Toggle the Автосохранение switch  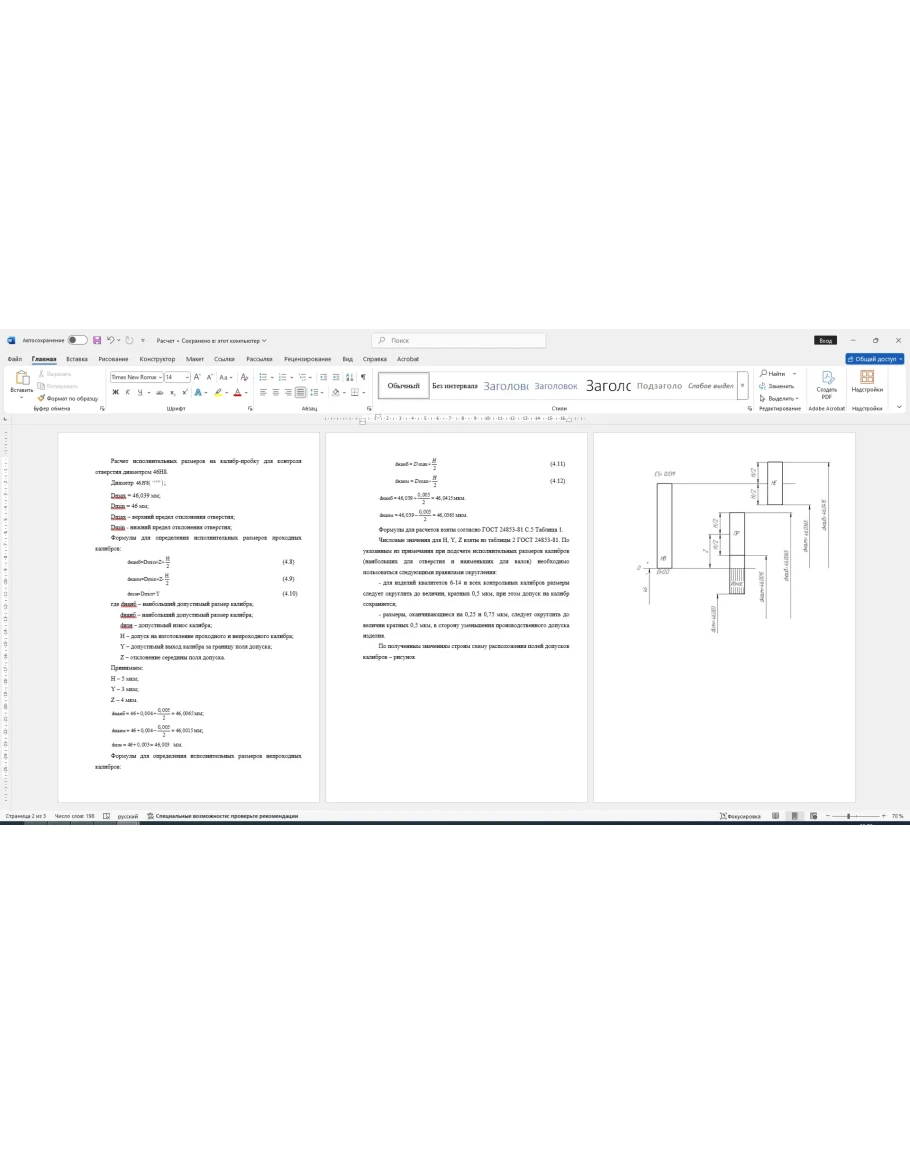[x=77, y=340]
